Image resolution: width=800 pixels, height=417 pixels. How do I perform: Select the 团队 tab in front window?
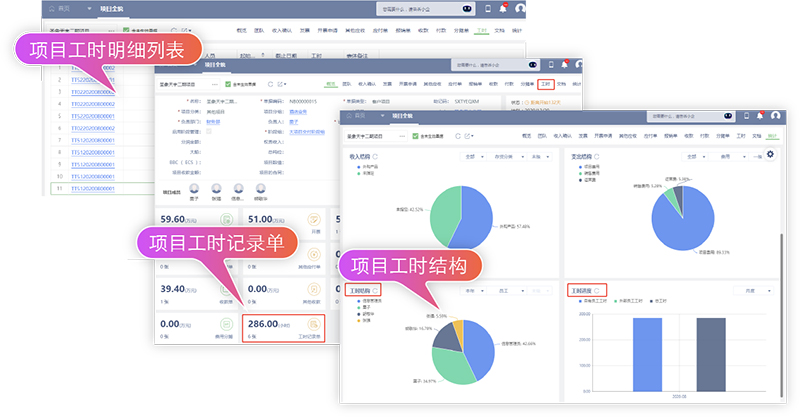tap(542, 136)
